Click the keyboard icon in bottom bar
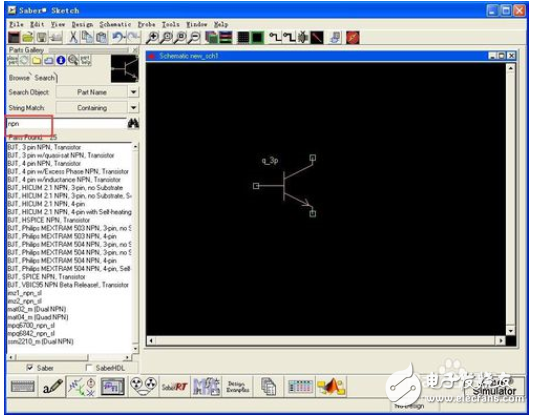This screenshot has width=533, height=415. 22,387
